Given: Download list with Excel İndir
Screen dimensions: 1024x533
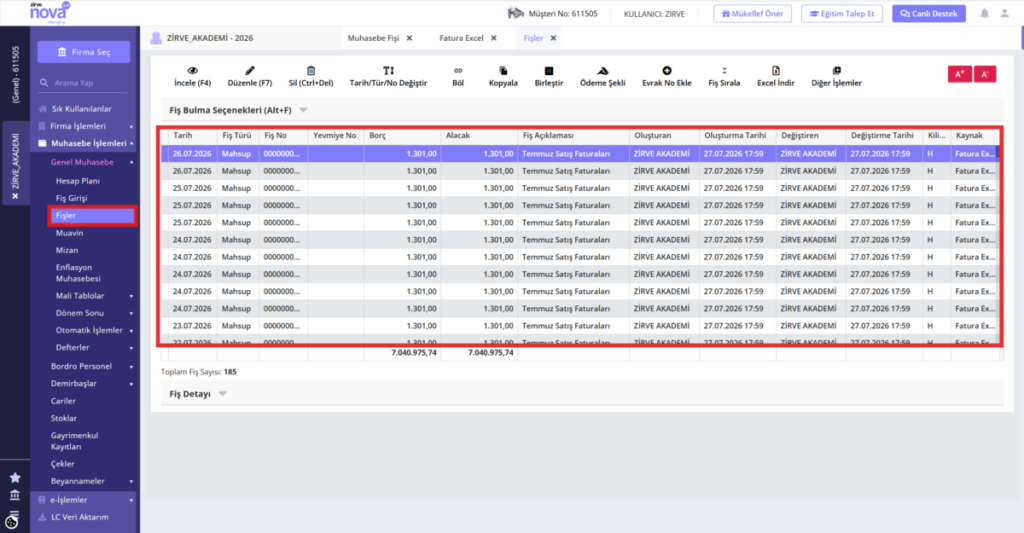Looking at the screenshot, I should pos(776,76).
